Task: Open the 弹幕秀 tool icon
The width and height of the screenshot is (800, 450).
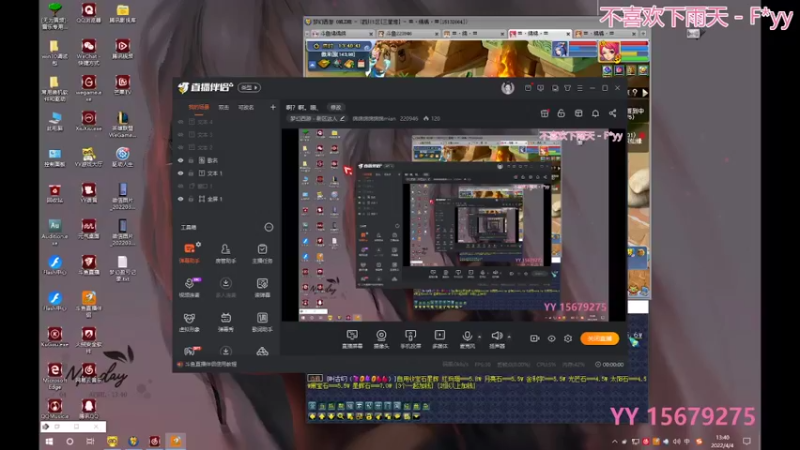Action: click(x=226, y=322)
